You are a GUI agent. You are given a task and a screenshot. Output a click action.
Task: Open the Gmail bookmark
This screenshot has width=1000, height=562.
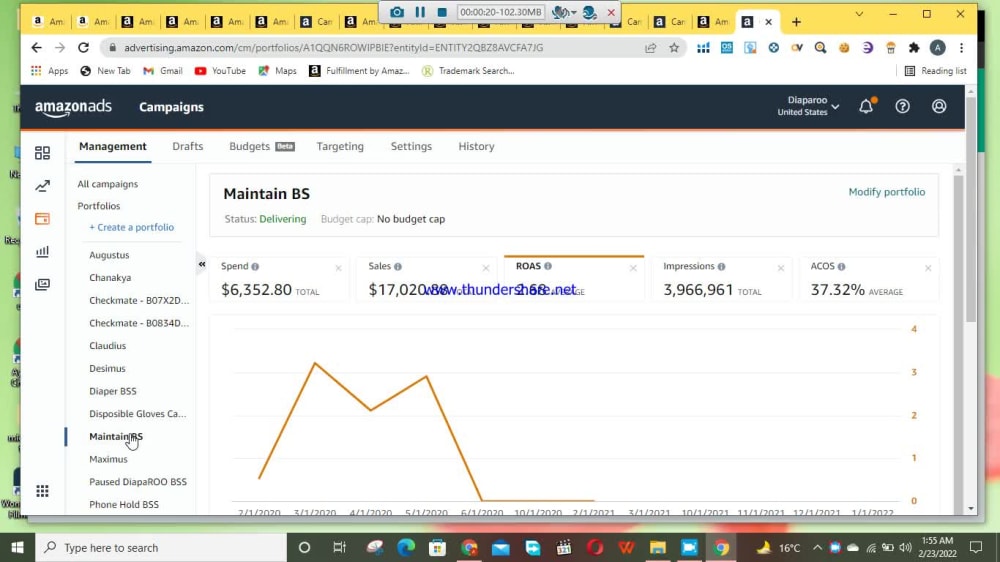tap(163, 71)
